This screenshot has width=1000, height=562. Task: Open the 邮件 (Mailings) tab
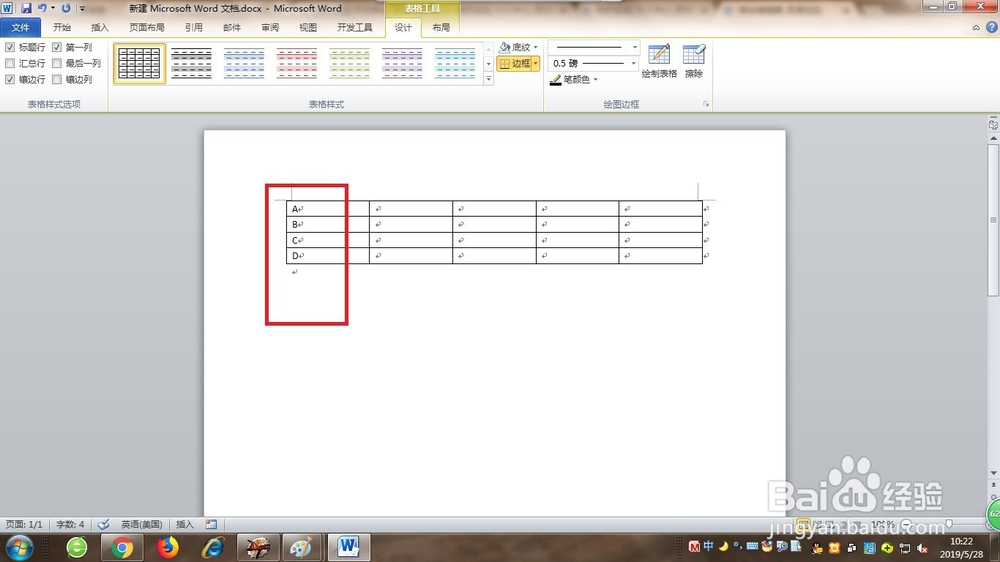[x=232, y=27]
